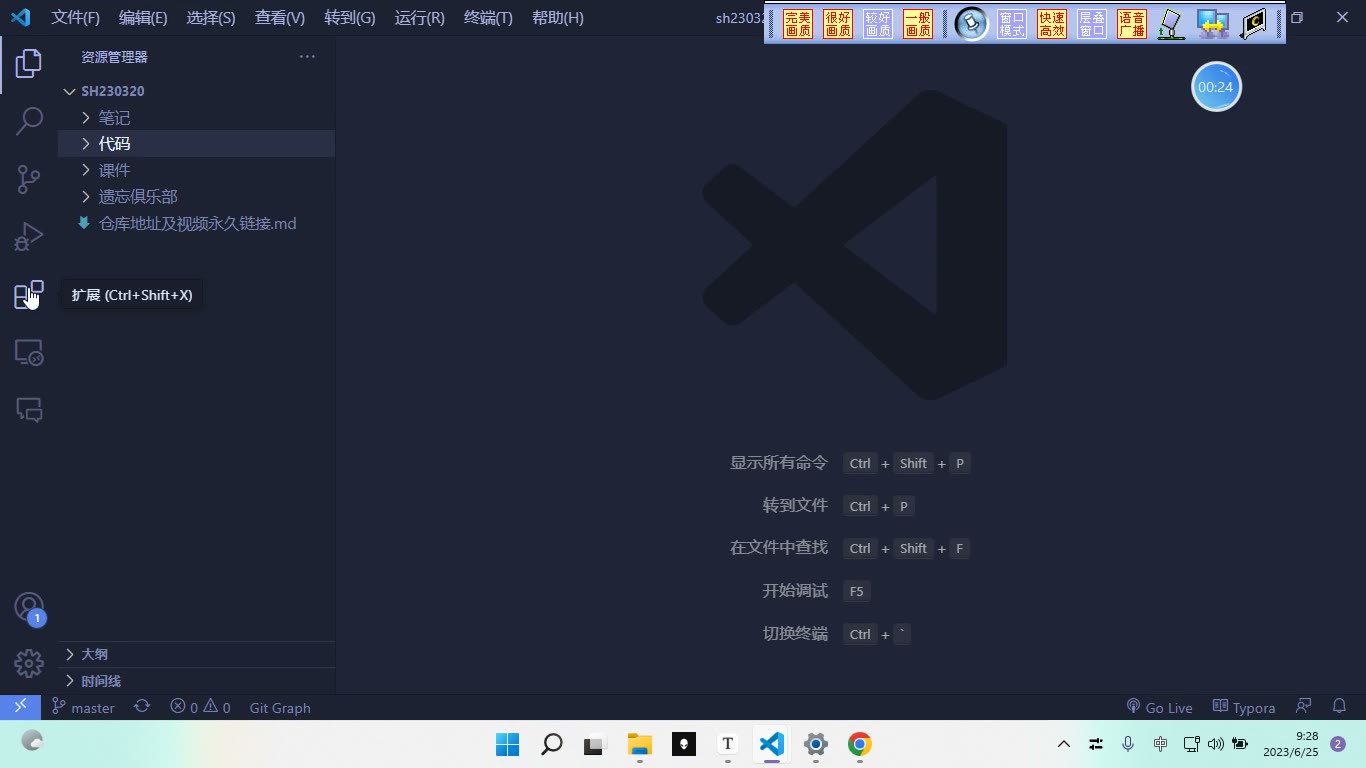
Task: Click the screen-swap monitors icon in remote toolbar
Action: tap(1213, 24)
